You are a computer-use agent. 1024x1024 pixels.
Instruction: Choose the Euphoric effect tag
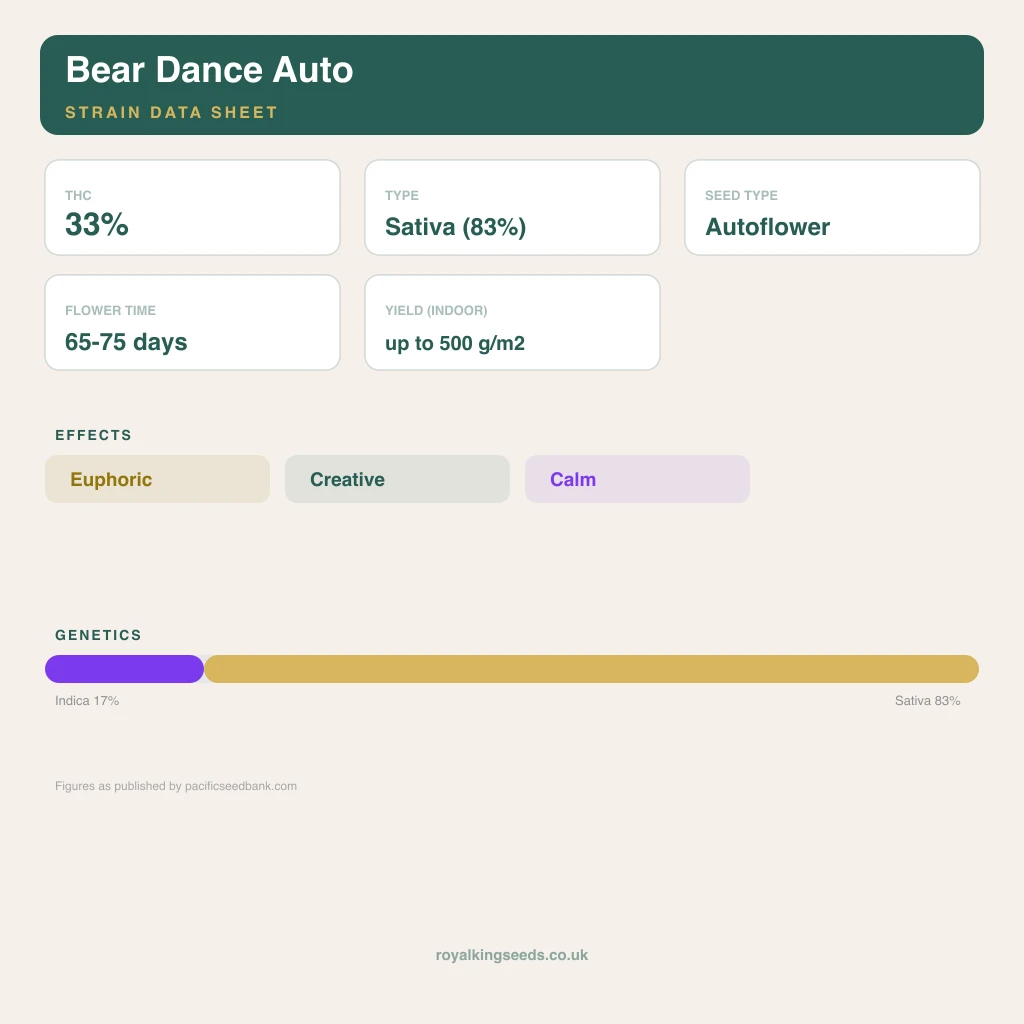157,479
